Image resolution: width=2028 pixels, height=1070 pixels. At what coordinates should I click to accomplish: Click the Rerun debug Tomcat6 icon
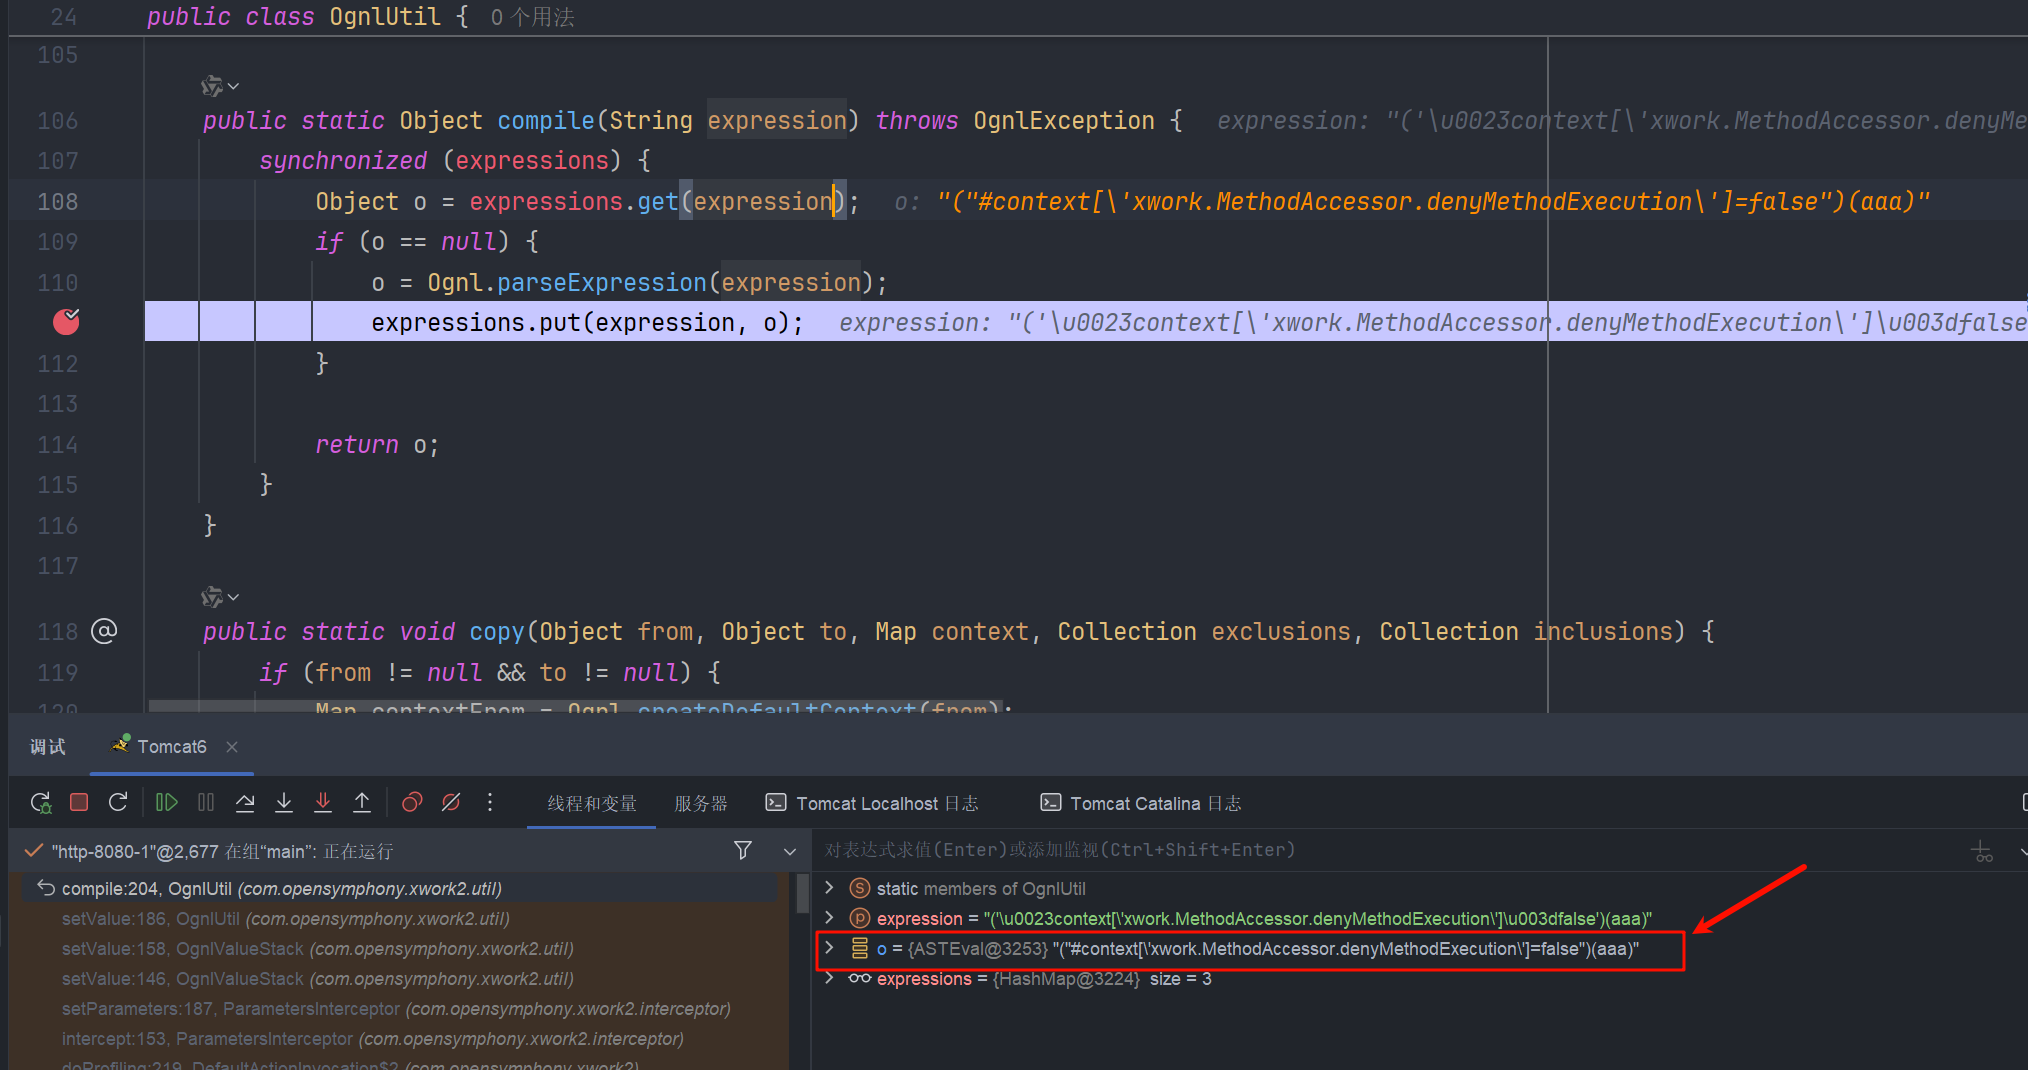click(x=41, y=803)
